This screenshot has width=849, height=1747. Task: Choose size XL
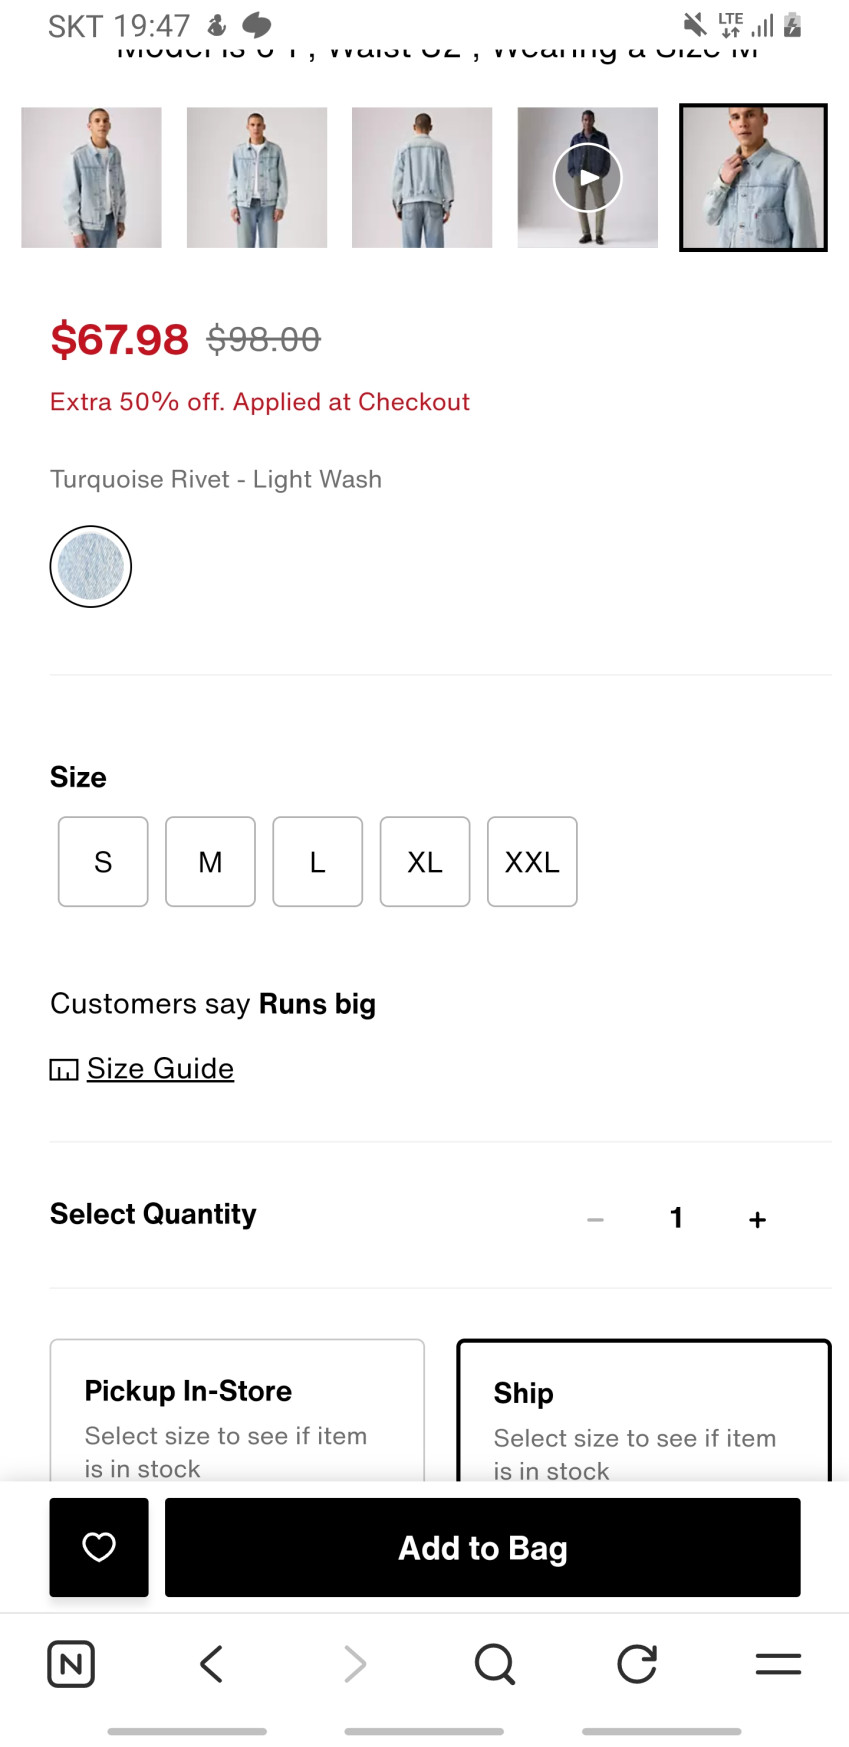click(x=425, y=862)
